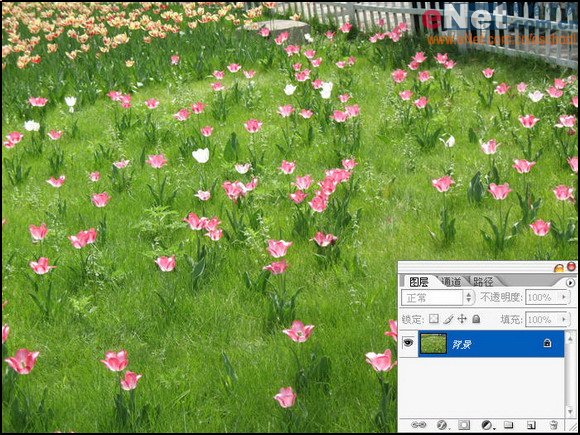The image size is (580, 435).
Task: Switch to the 路径 tab
Action: point(483,282)
